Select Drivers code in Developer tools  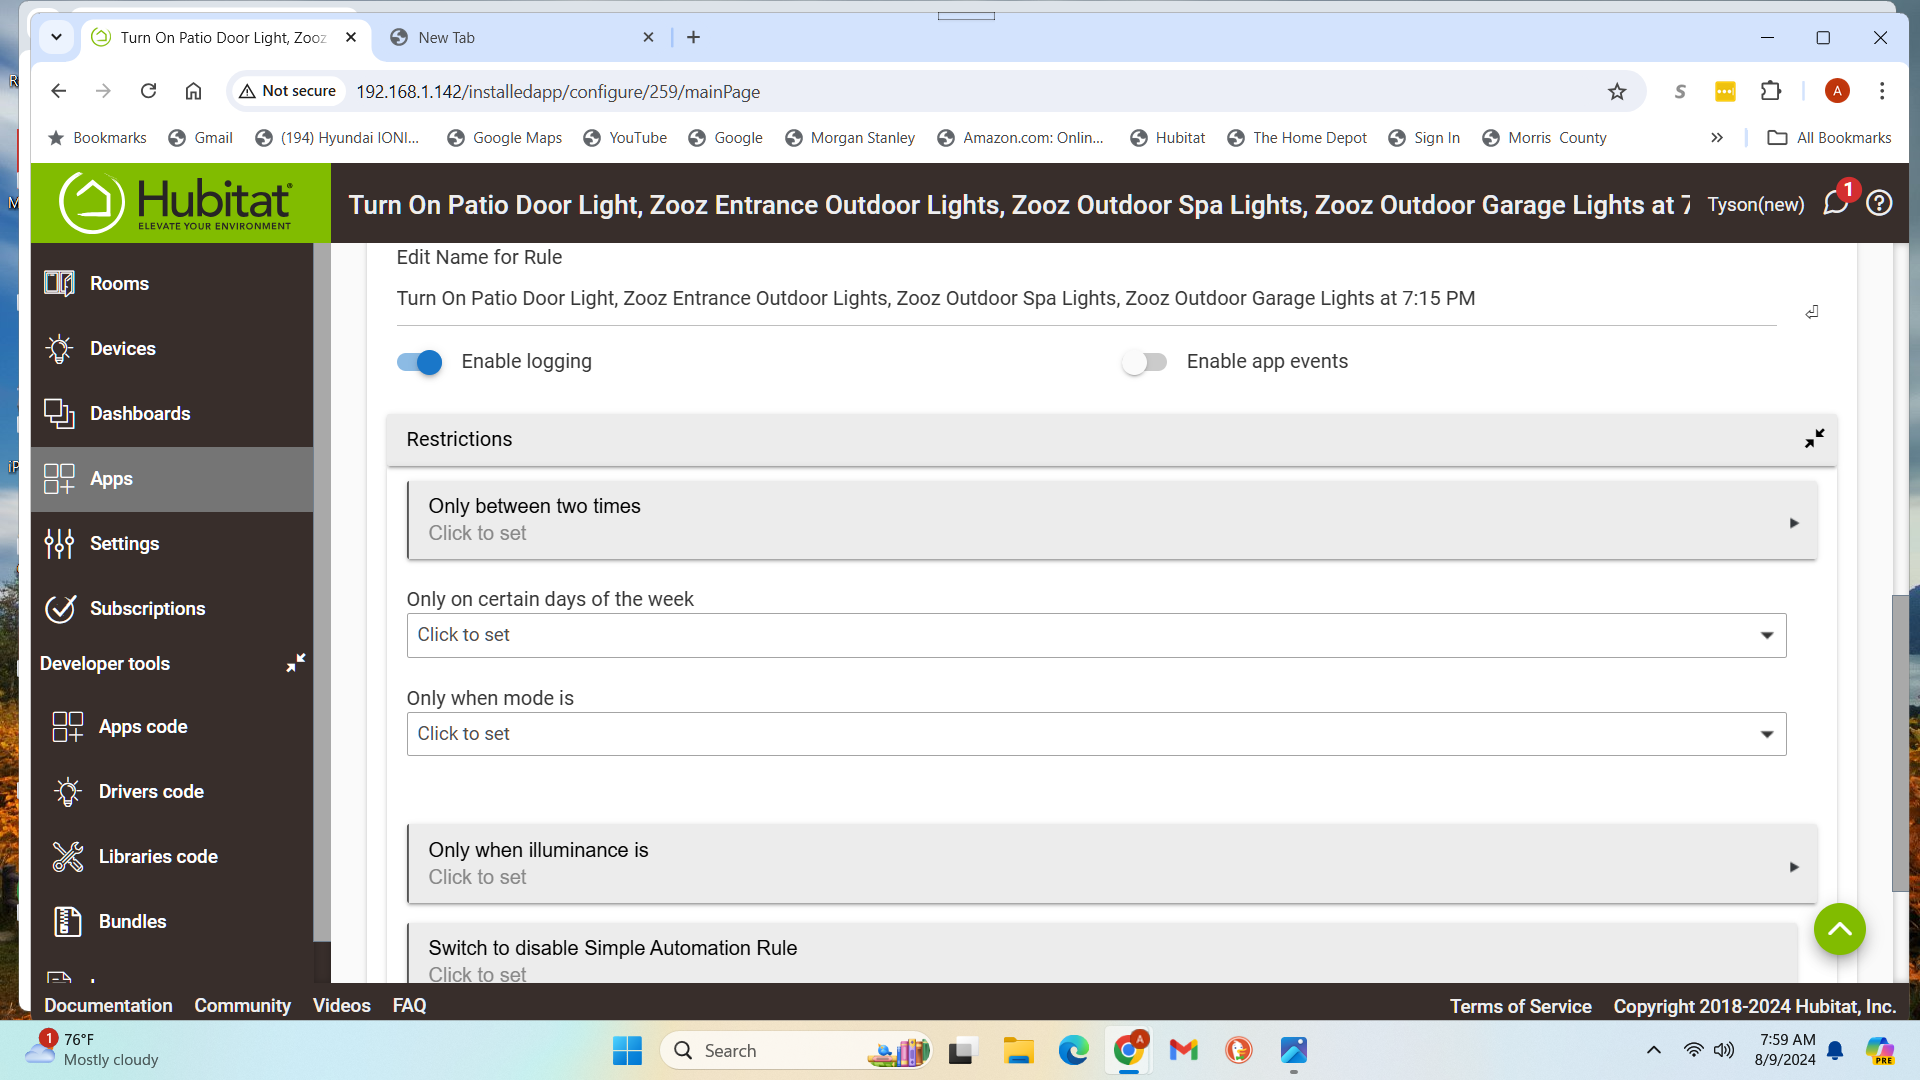[151, 791]
